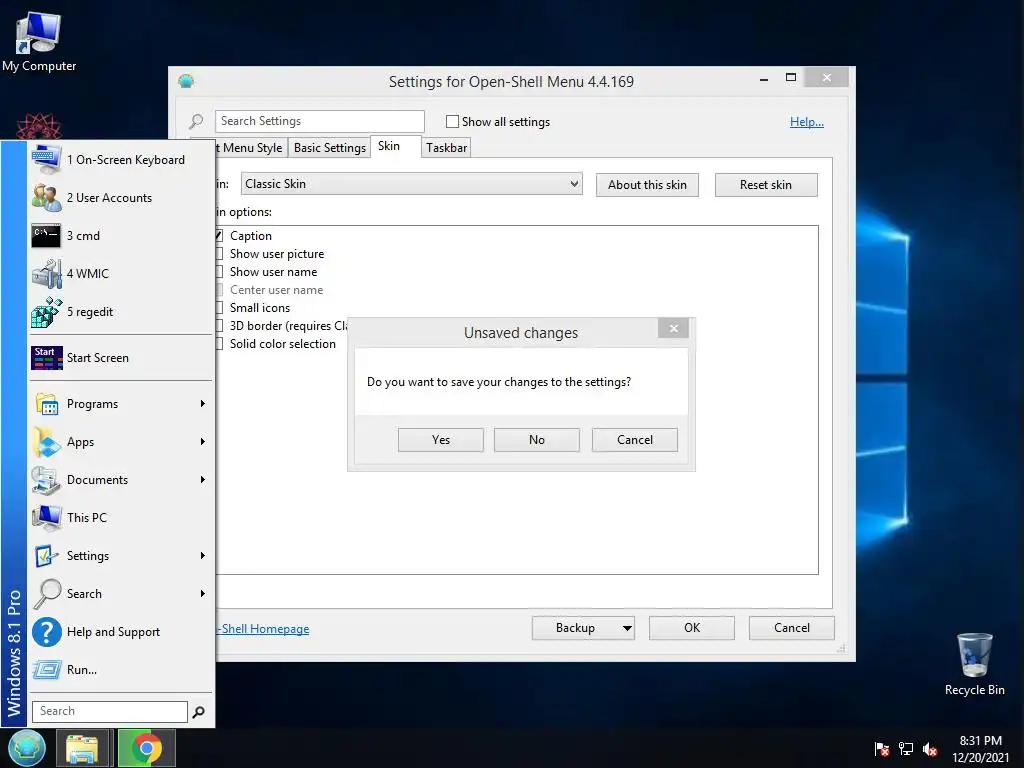The height and width of the screenshot is (768, 1024).
Task: Open the On-Screen Keyboard icon
Action: [46, 159]
